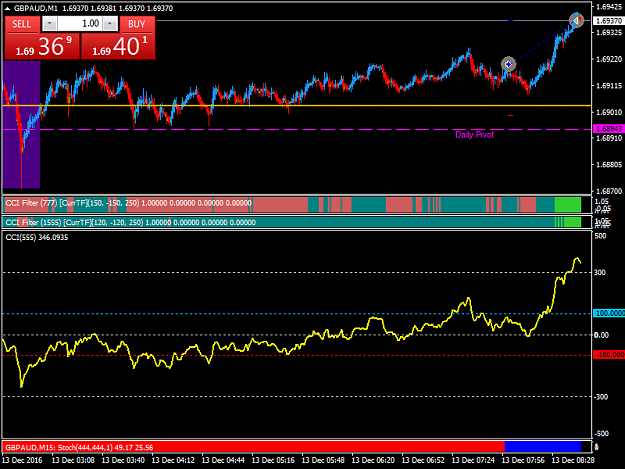
Task: Click the 1.68700 price scale value
Action: click(609, 191)
